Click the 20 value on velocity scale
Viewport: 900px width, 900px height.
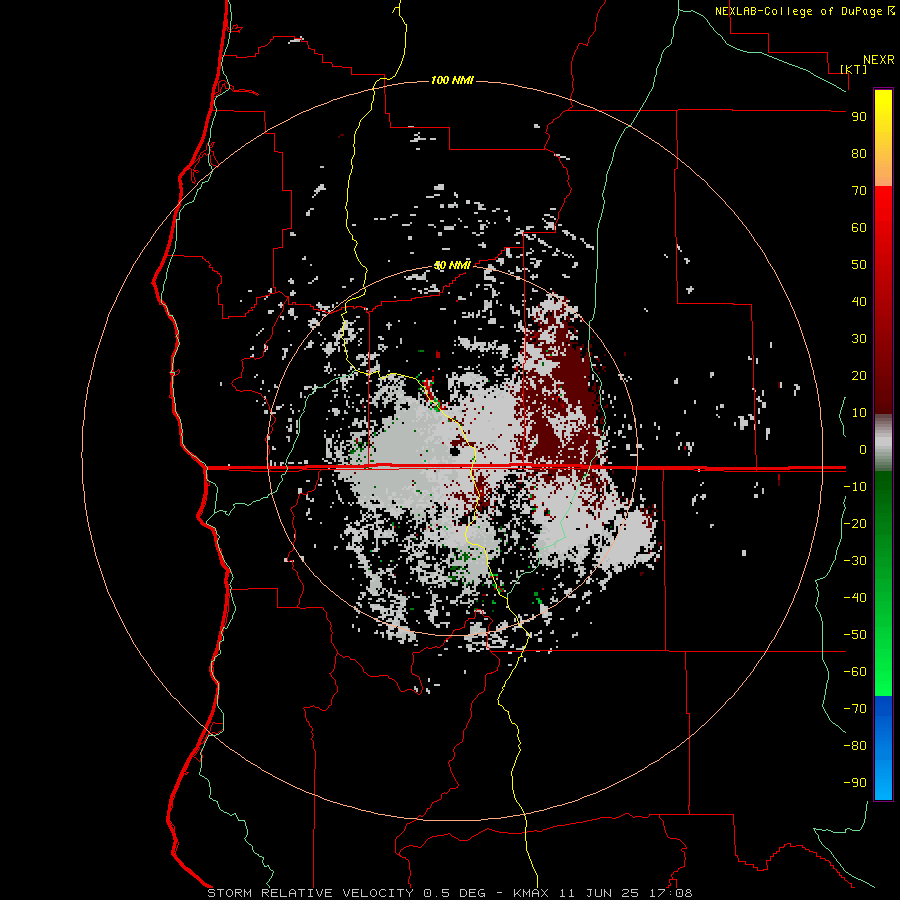point(859,376)
